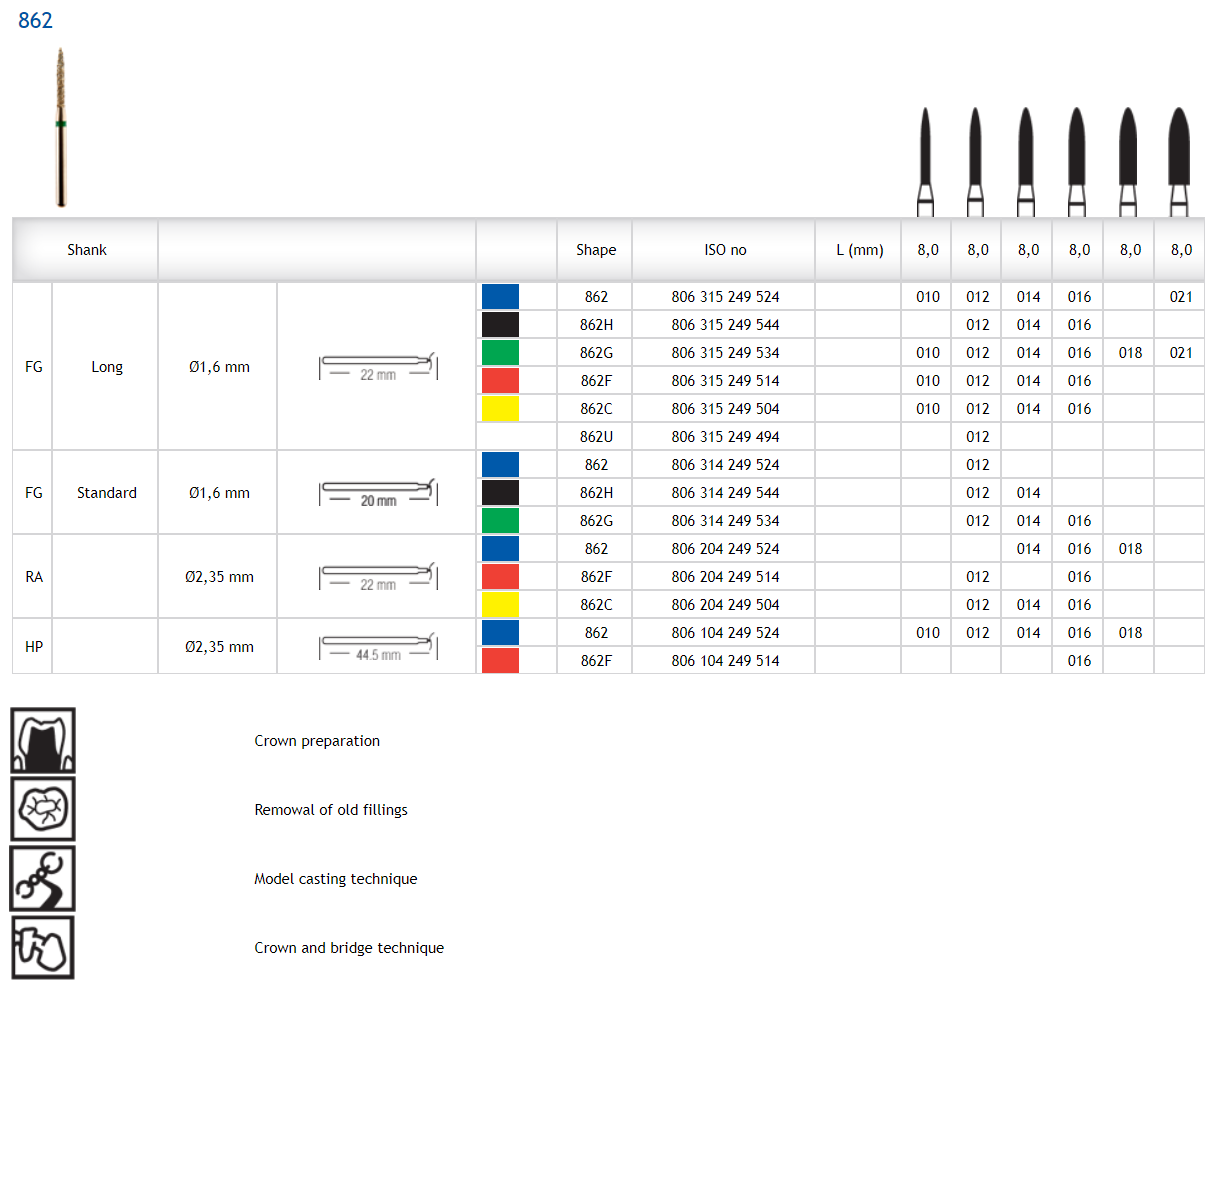
Task: Click the rightmost black bur silhouette
Action: 1179,161
